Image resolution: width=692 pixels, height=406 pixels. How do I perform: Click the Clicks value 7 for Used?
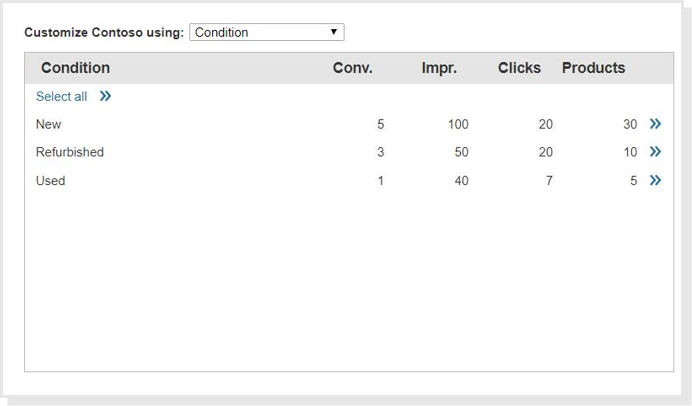[549, 181]
